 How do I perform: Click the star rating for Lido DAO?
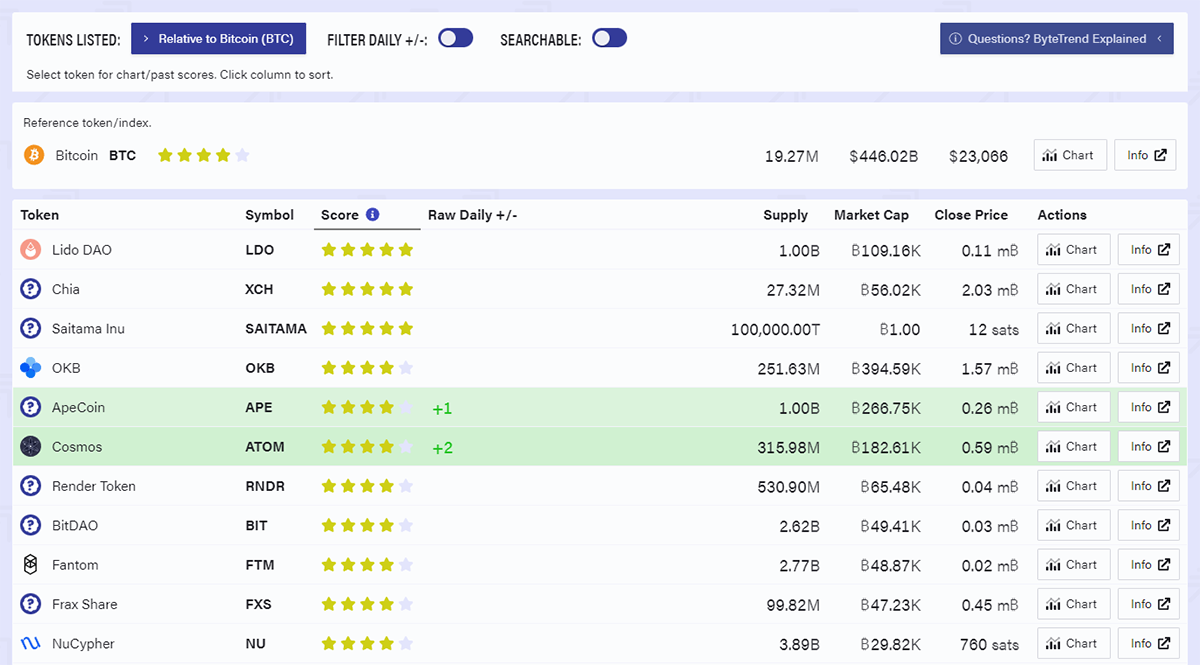pos(367,250)
